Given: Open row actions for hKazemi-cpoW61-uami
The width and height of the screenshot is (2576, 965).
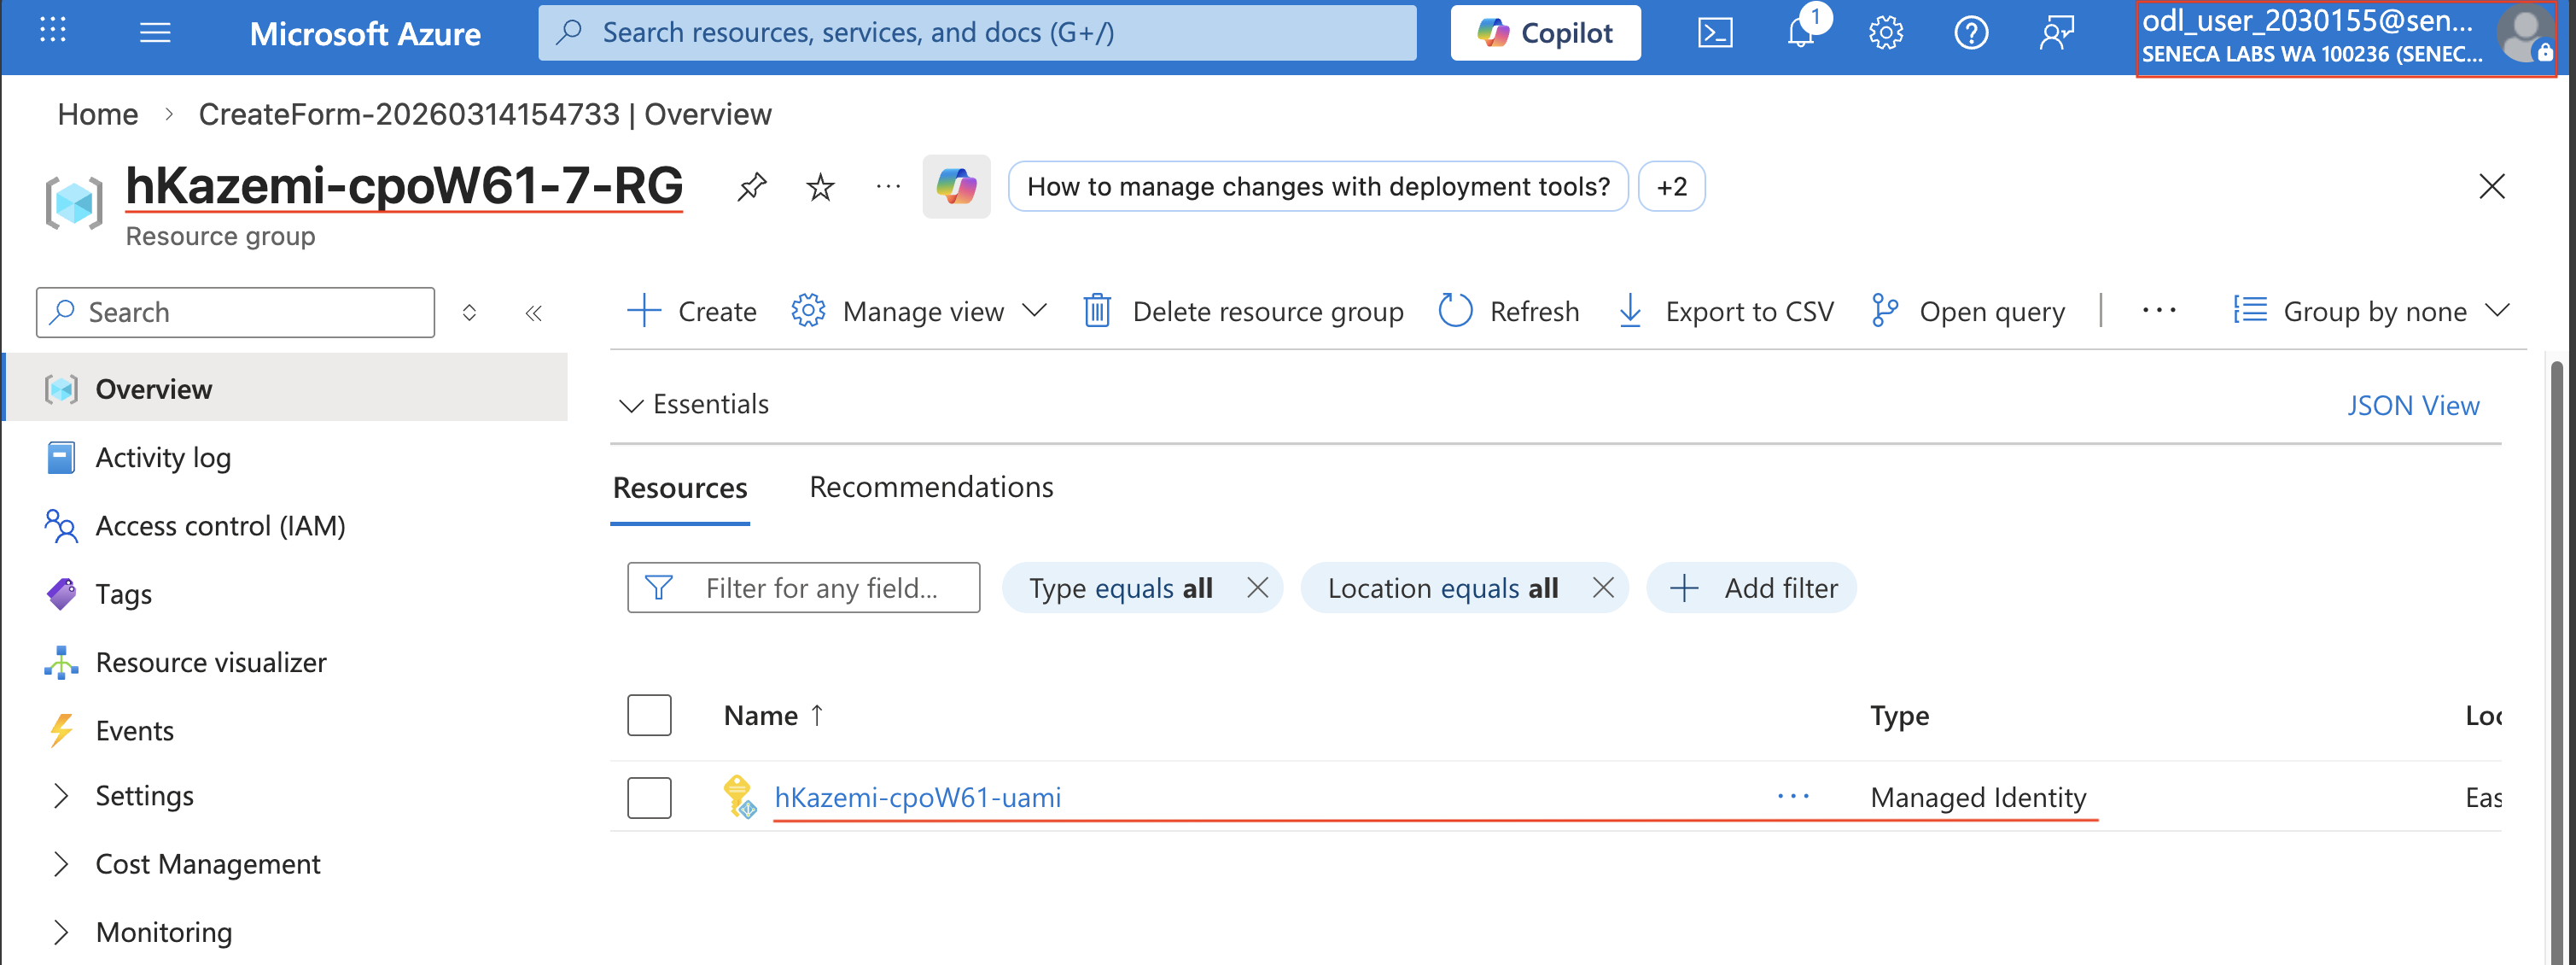Looking at the screenshot, I should (x=1793, y=796).
